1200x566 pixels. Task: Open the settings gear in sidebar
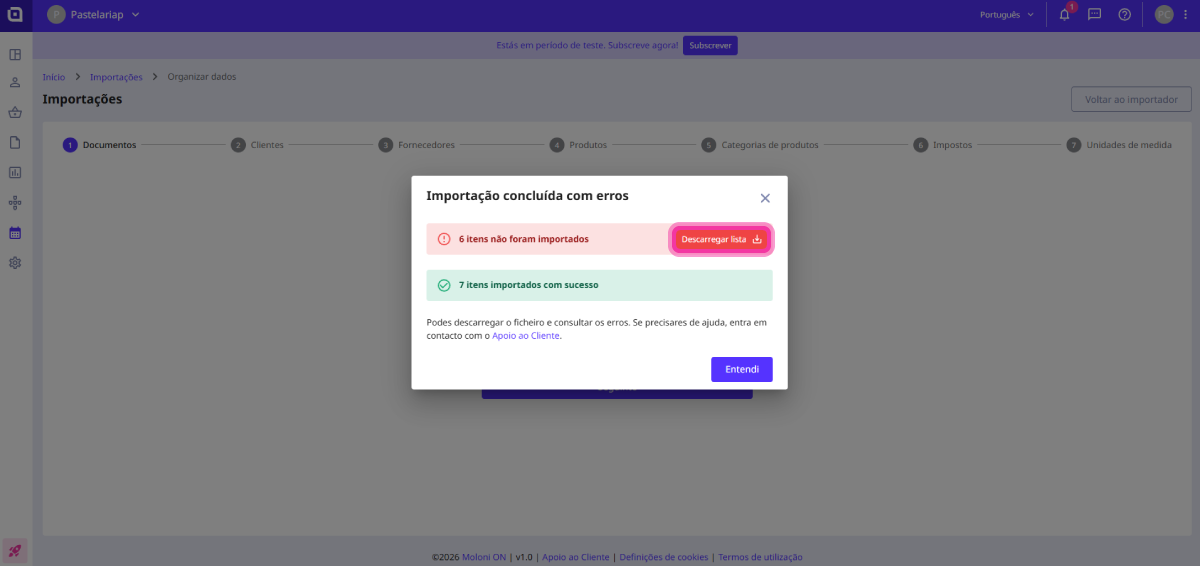pos(15,263)
